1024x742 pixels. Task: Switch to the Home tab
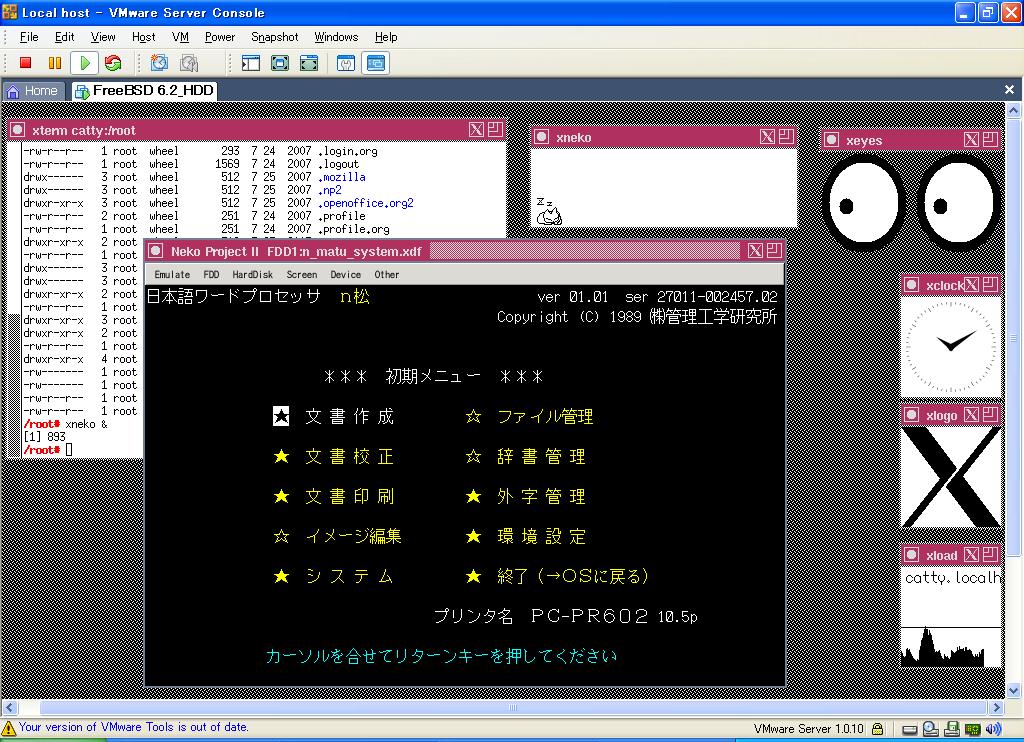click(x=33, y=91)
